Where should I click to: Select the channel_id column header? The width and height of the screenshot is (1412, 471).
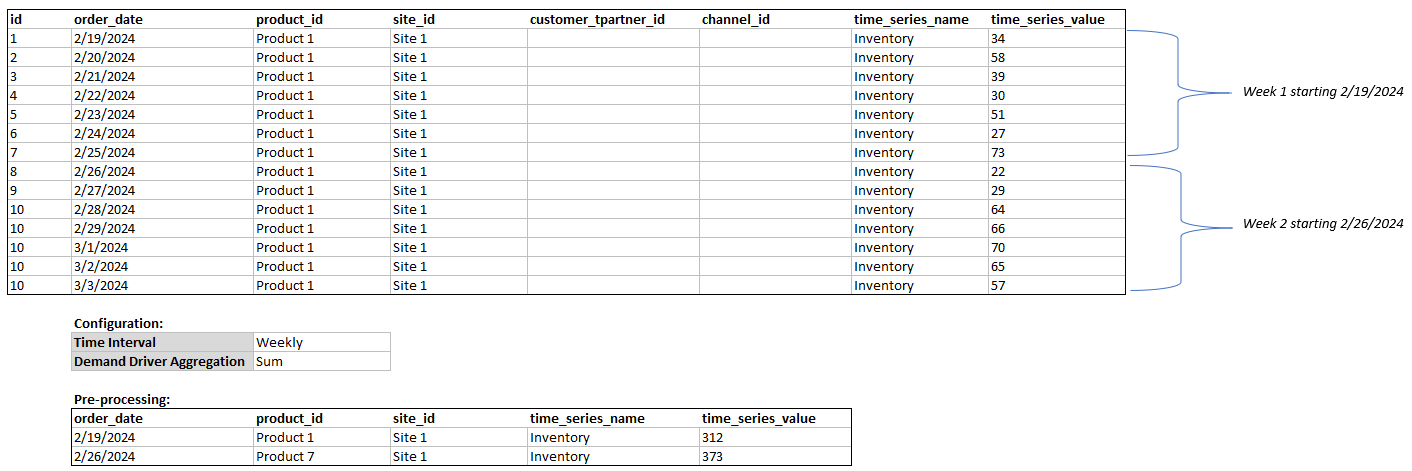pyautogui.click(x=736, y=19)
